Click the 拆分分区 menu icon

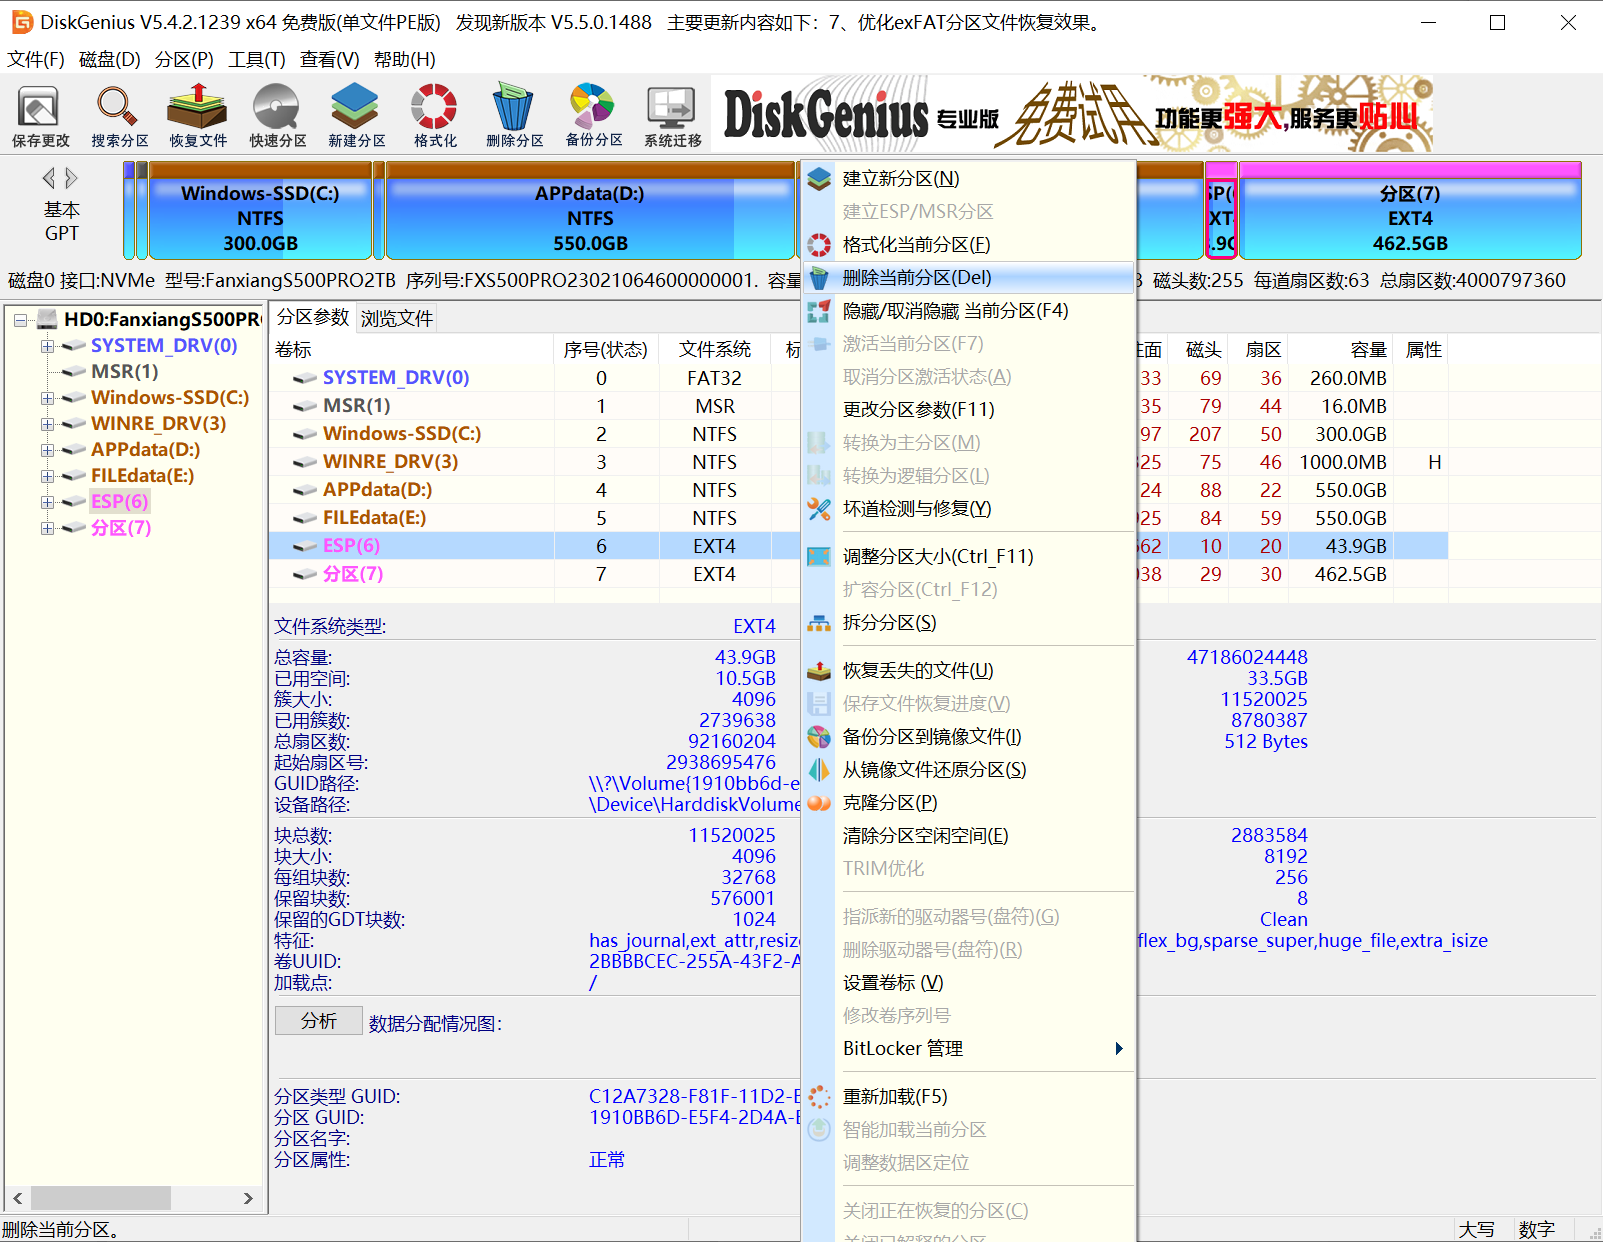819,623
